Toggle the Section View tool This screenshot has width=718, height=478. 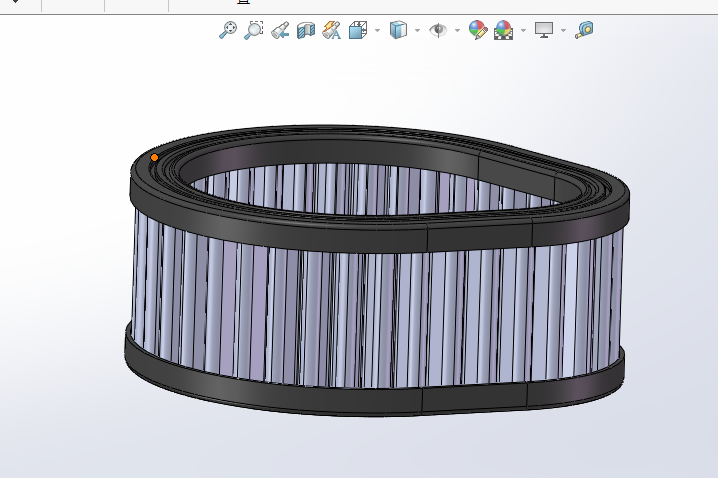(306, 30)
